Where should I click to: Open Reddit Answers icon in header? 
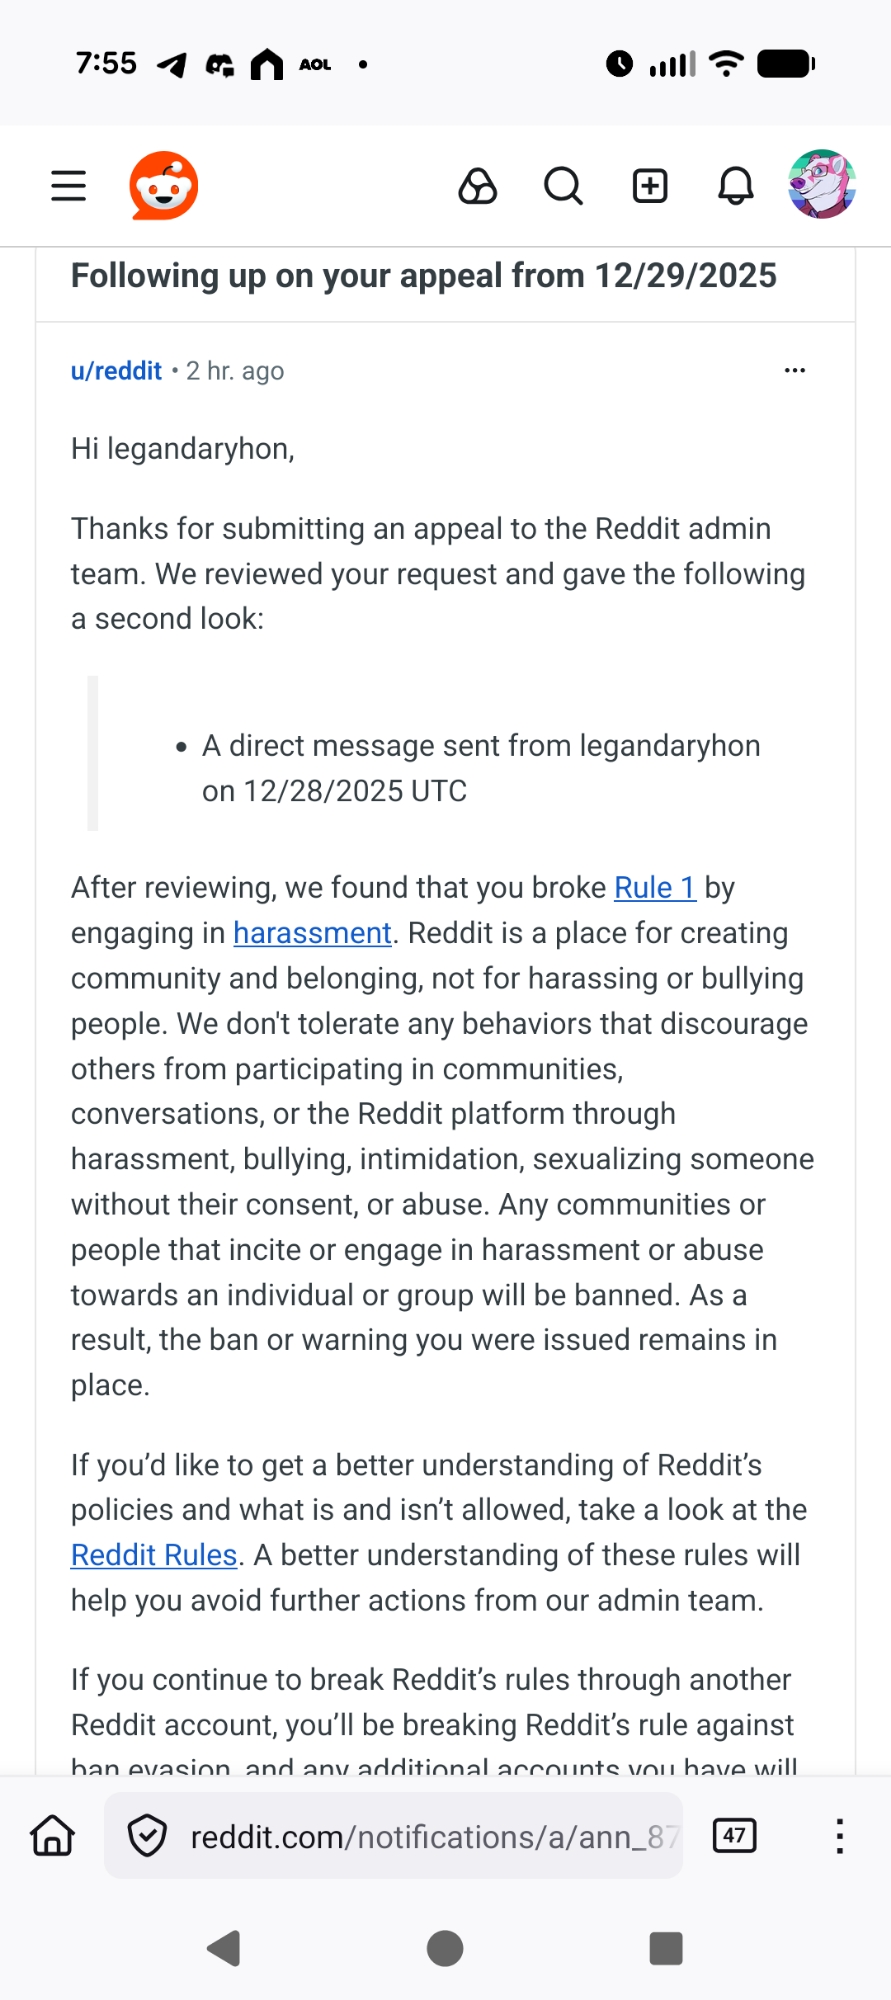click(x=477, y=186)
